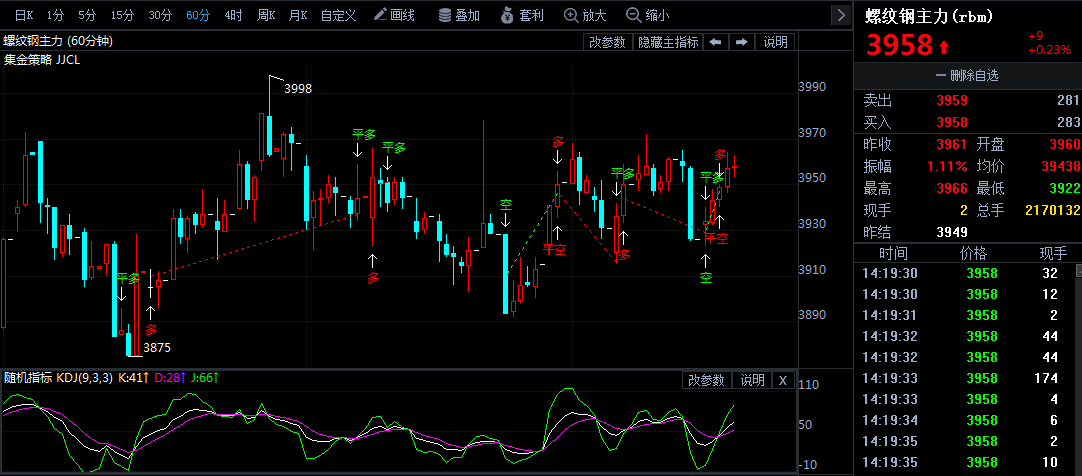Click trade row 14:19:34 with volume 6

click(966, 420)
